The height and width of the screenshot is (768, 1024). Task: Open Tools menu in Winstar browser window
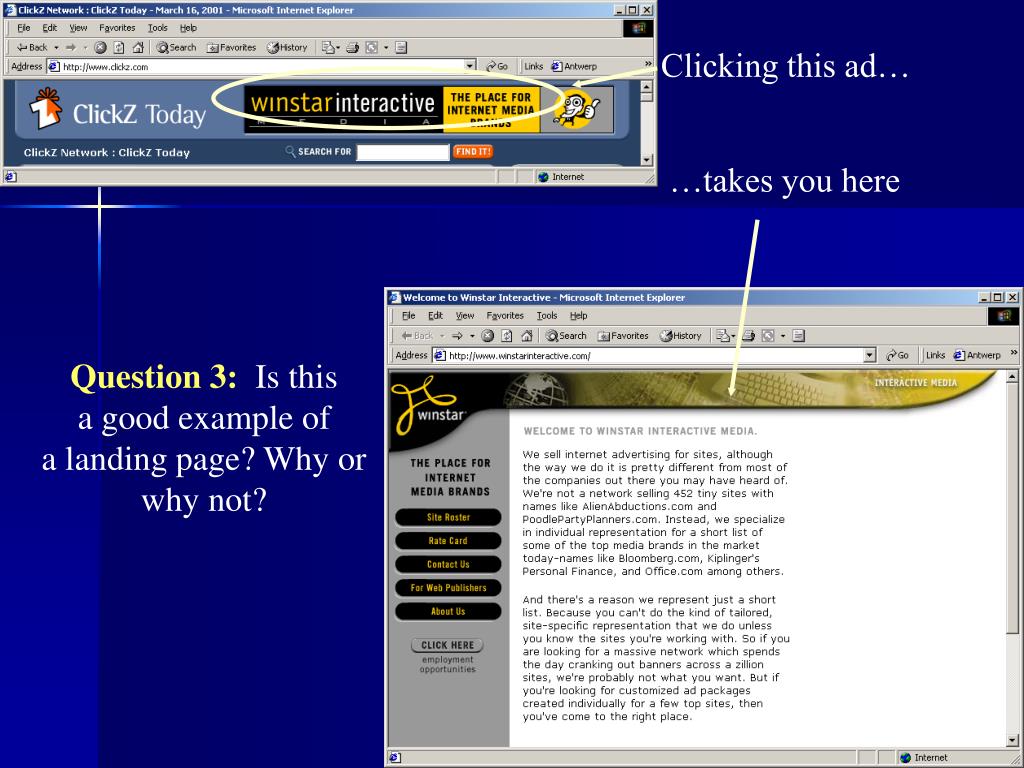pyautogui.click(x=547, y=315)
